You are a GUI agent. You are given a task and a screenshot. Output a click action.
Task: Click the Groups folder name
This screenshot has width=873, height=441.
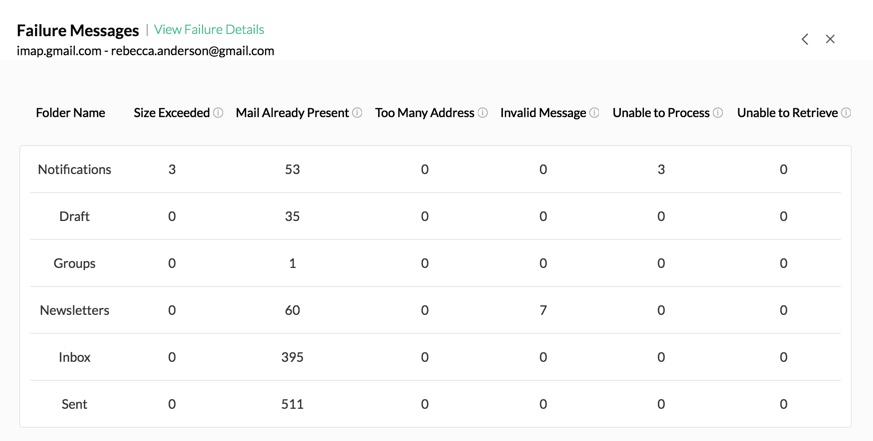pos(74,264)
